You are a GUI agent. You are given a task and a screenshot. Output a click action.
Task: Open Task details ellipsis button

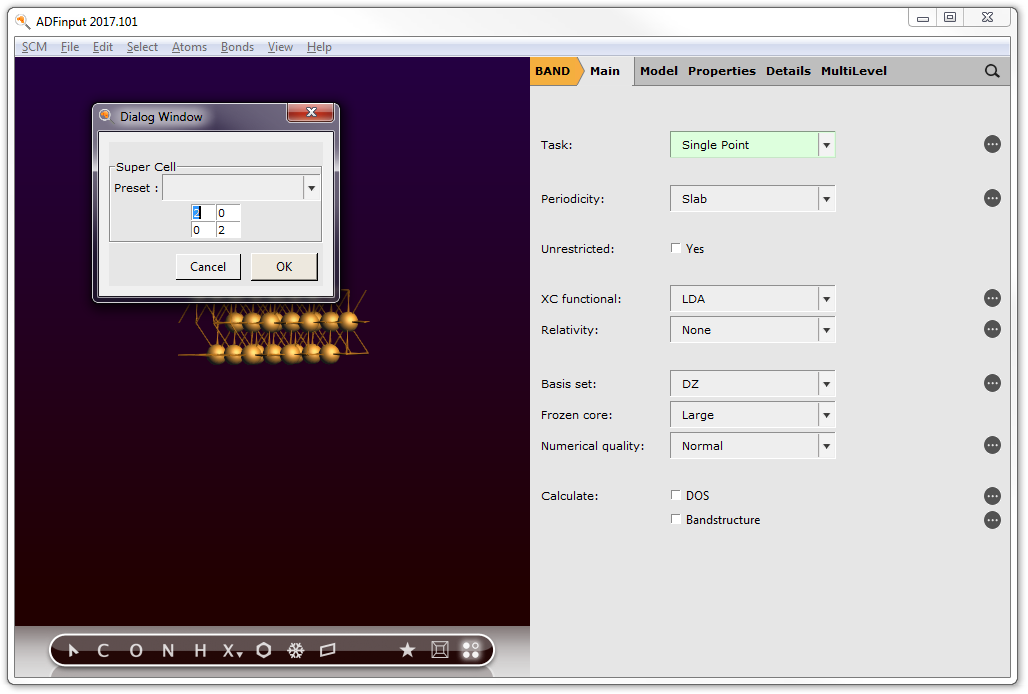click(992, 144)
